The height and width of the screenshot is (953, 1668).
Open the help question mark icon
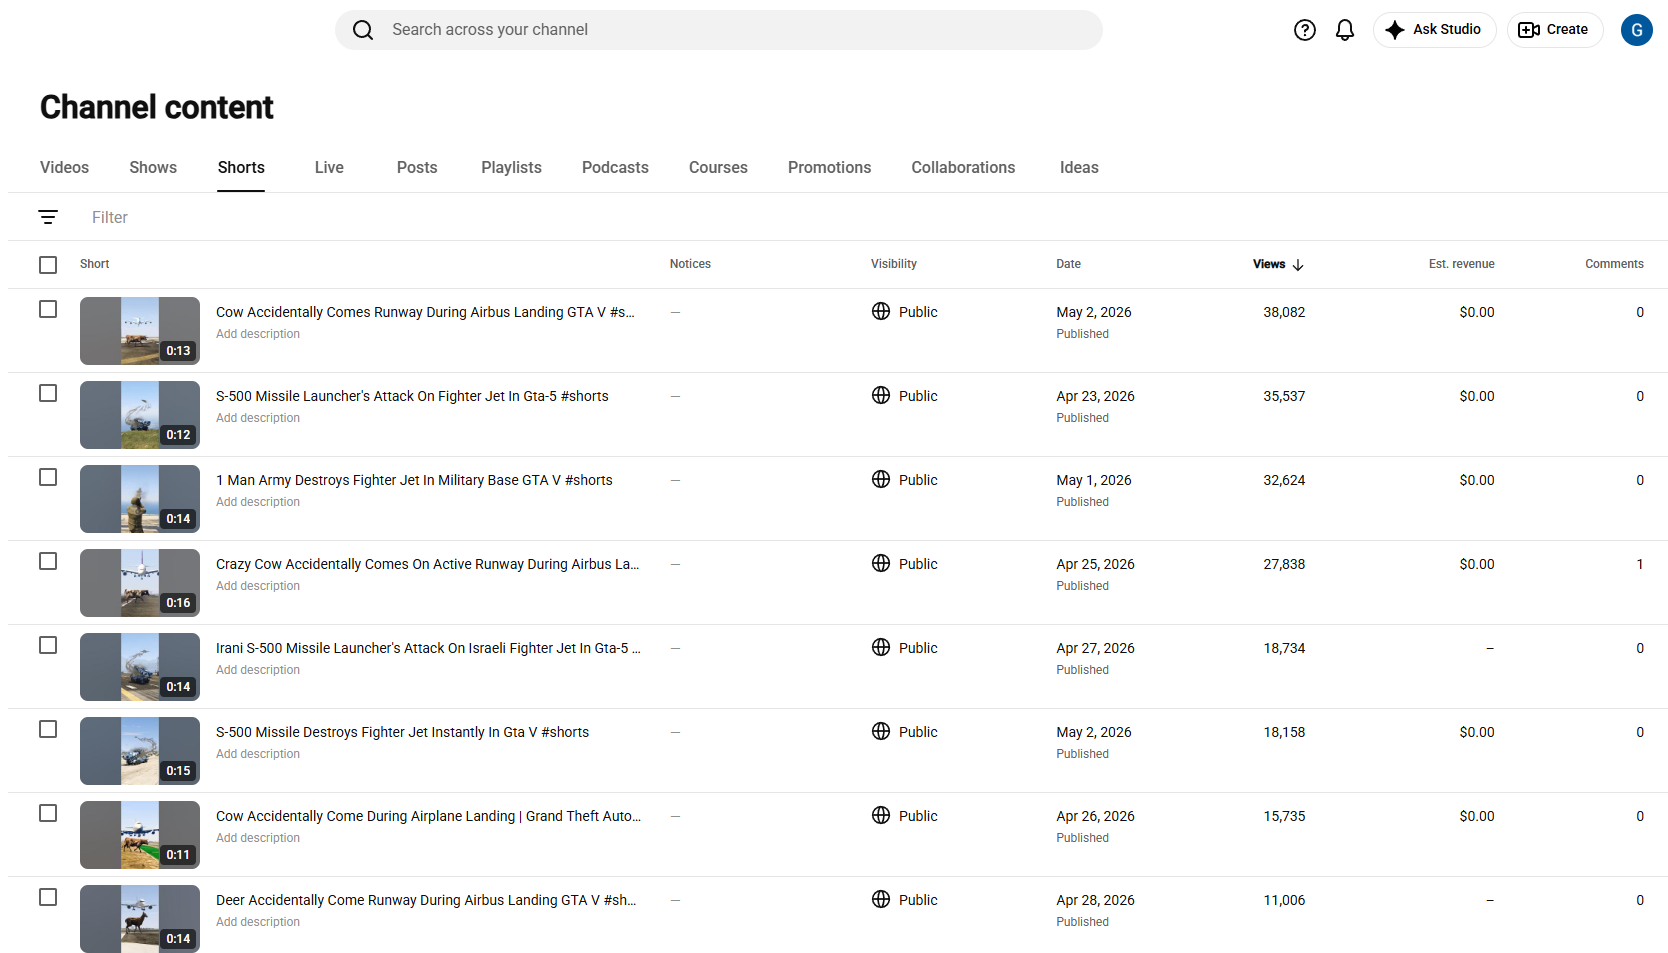click(1305, 30)
